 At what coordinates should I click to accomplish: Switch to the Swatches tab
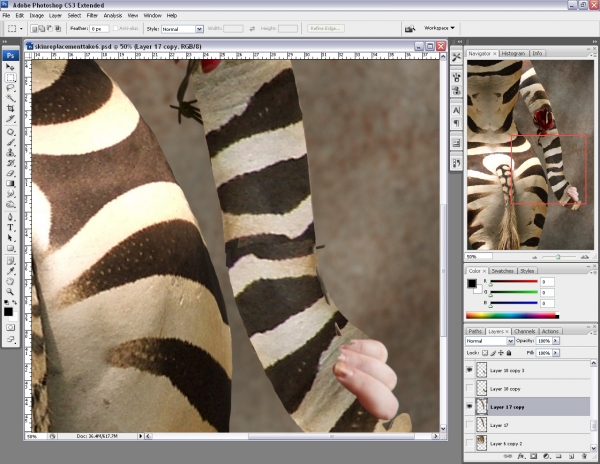pyautogui.click(x=502, y=271)
